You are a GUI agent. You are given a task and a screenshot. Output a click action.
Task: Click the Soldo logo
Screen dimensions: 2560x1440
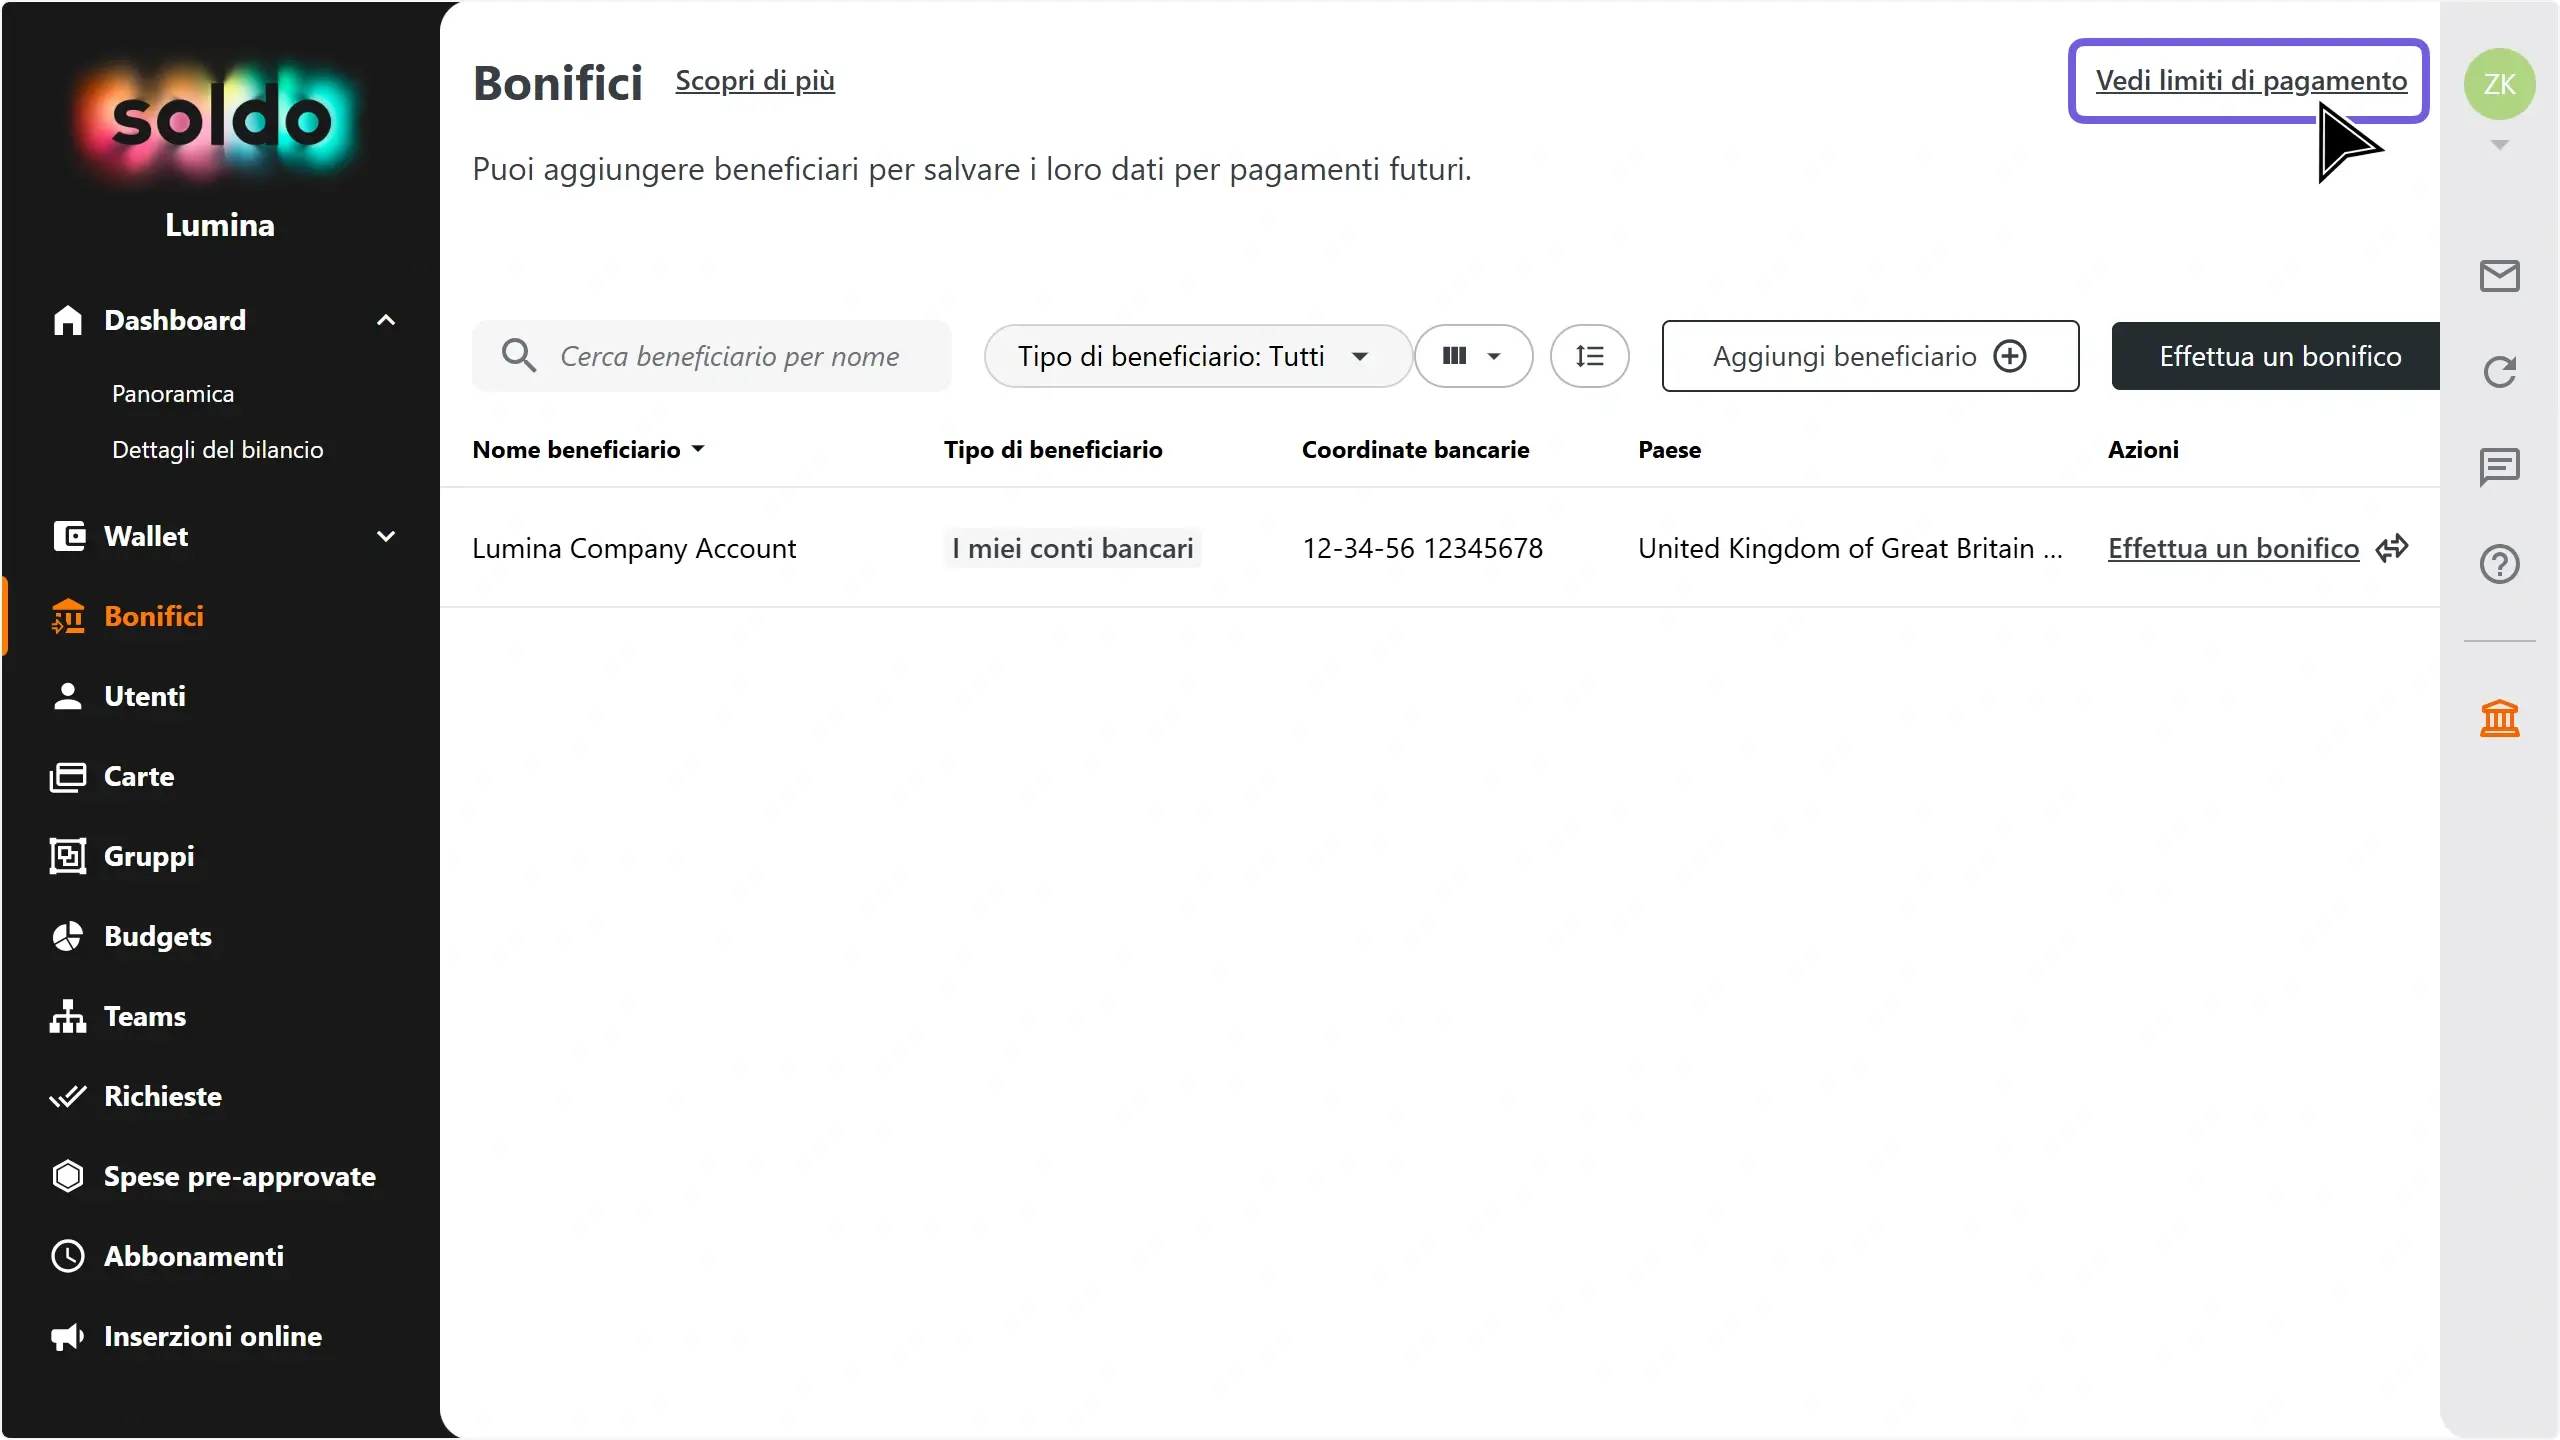point(220,120)
